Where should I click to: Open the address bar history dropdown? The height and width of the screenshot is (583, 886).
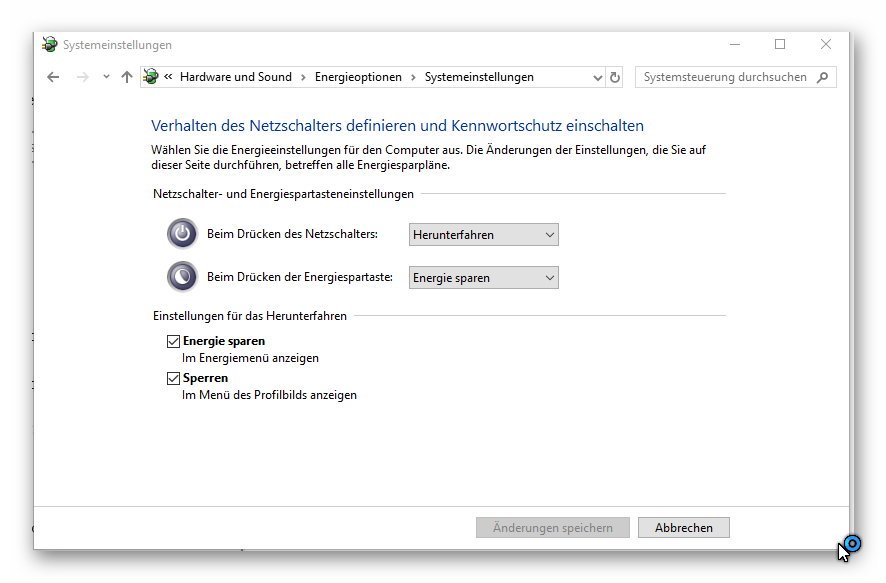pos(597,77)
